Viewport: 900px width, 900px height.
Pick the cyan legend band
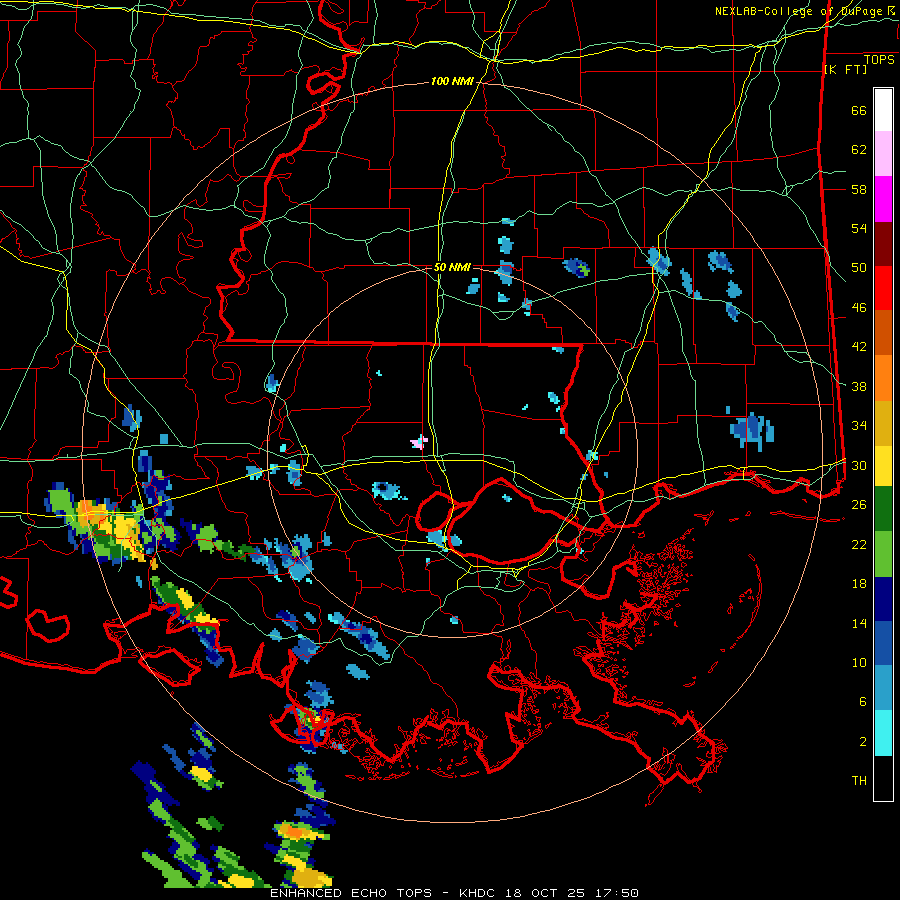click(x=883, y=733)
